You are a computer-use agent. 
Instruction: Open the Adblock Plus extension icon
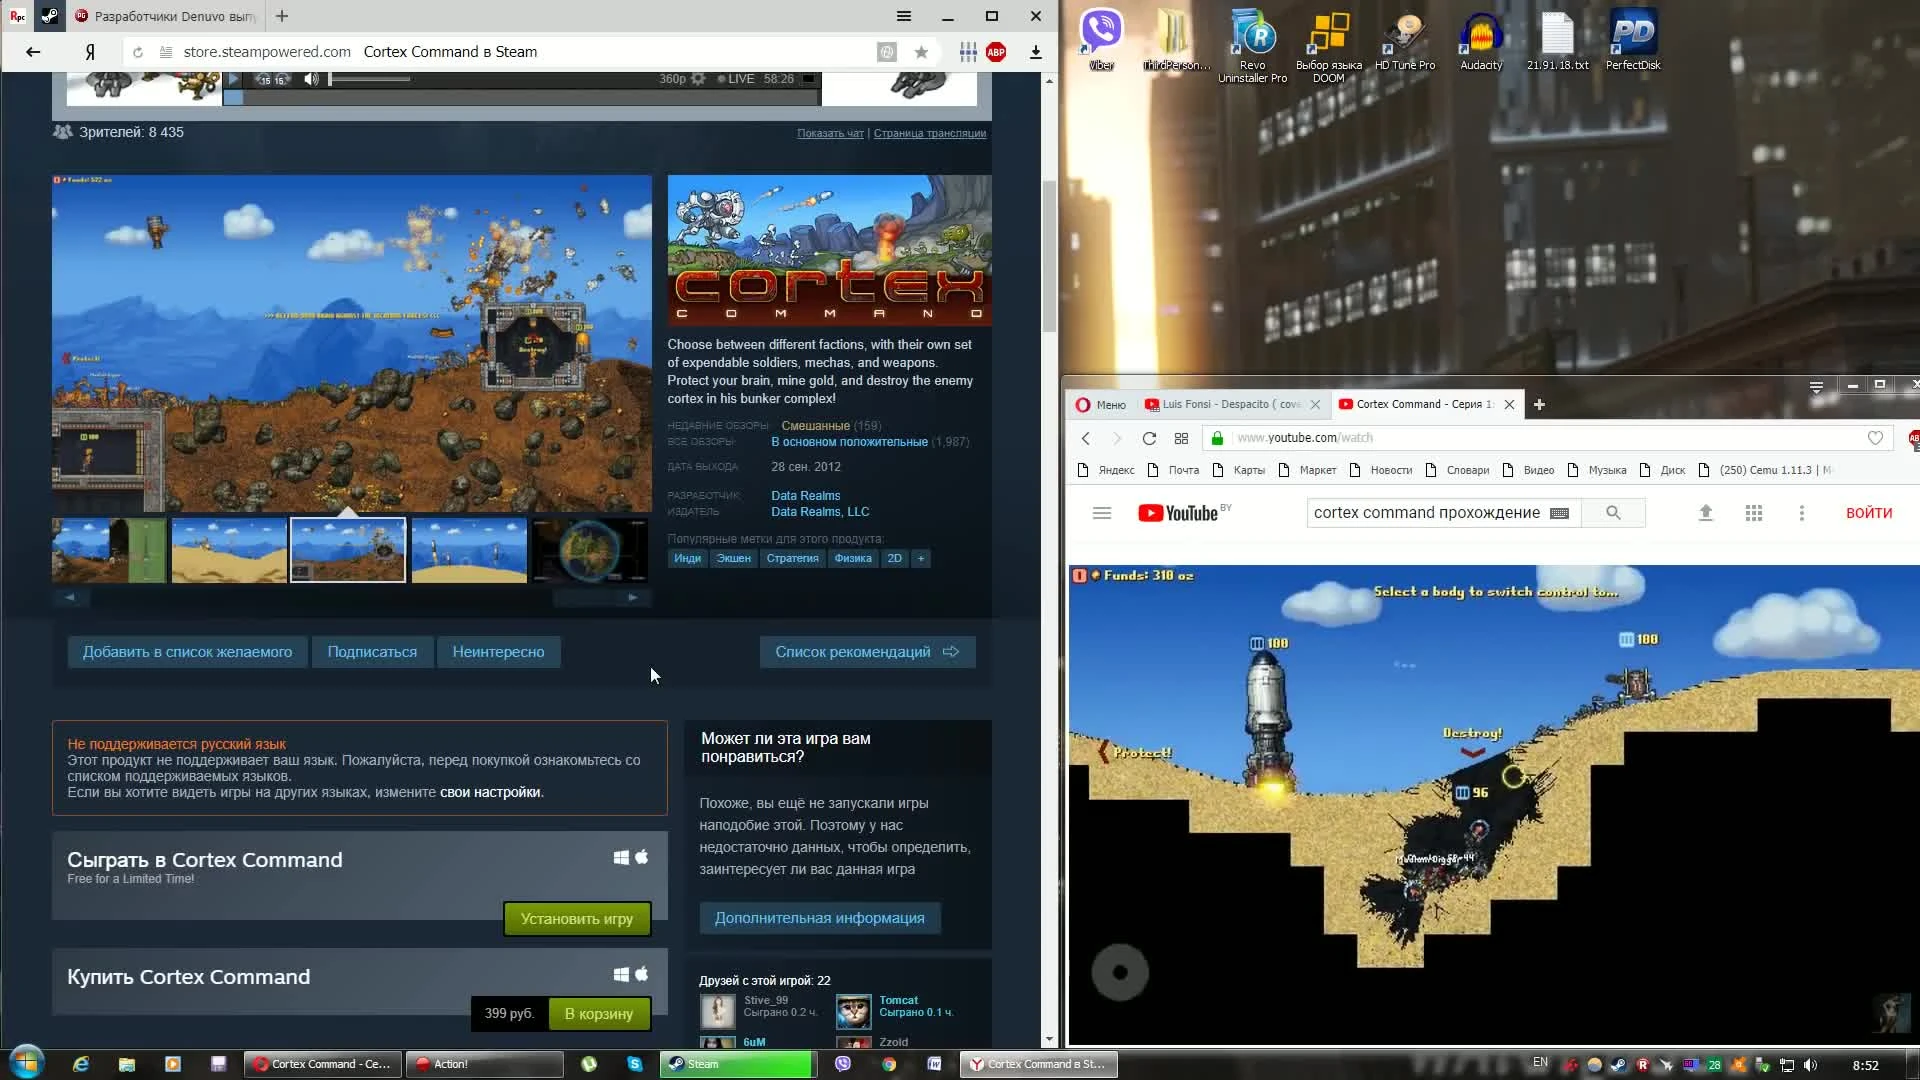[996, 52]
